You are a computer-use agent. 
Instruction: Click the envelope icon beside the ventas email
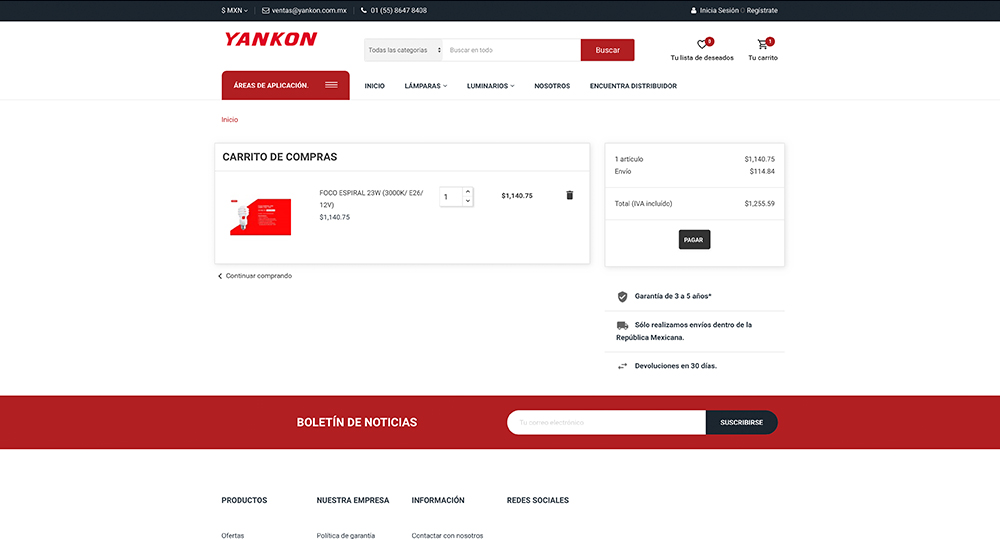266,10
